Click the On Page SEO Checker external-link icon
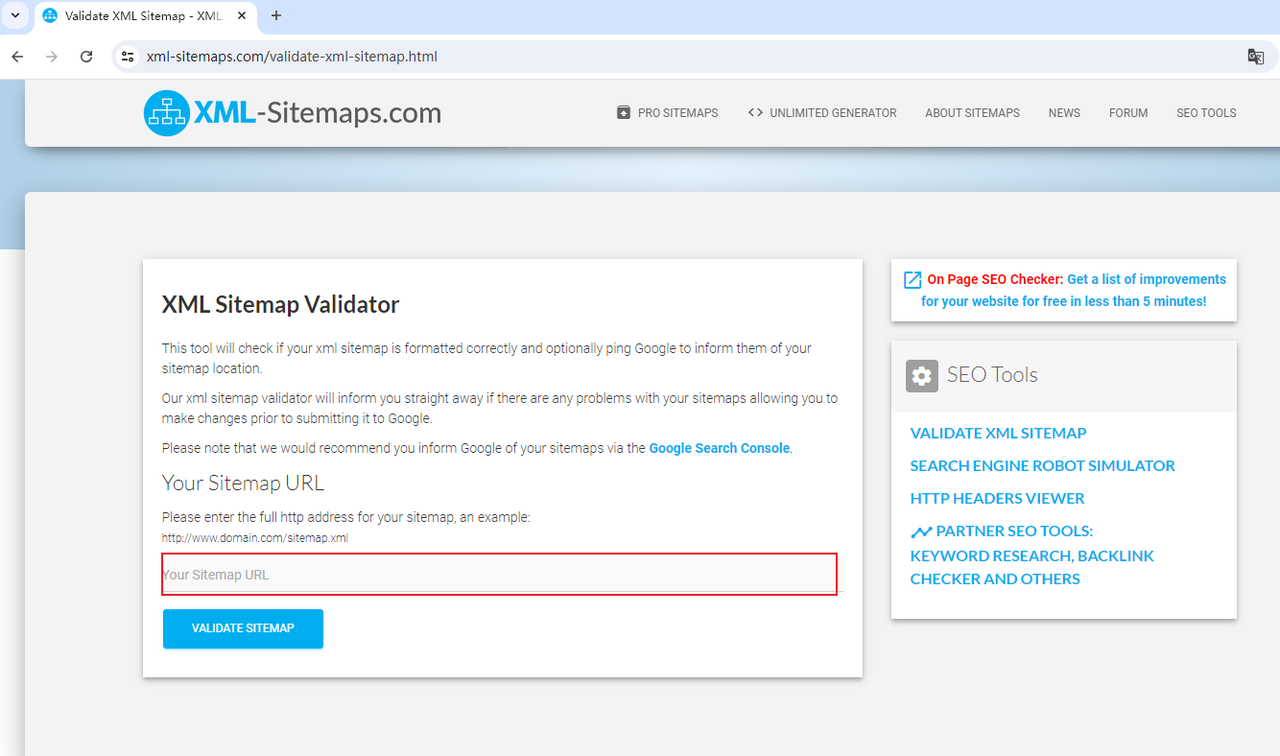 point(912,280)
